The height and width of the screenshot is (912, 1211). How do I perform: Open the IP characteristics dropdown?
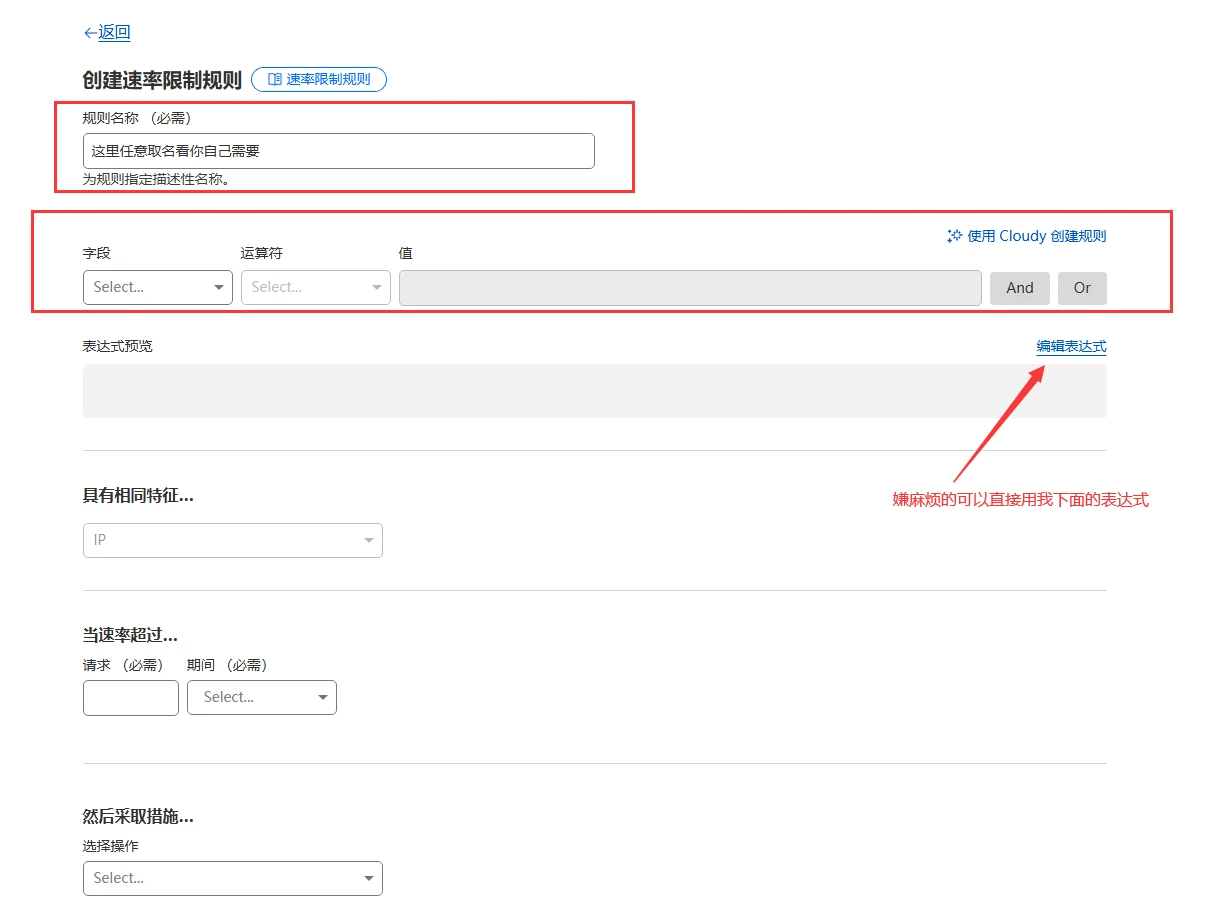point(232,540)
